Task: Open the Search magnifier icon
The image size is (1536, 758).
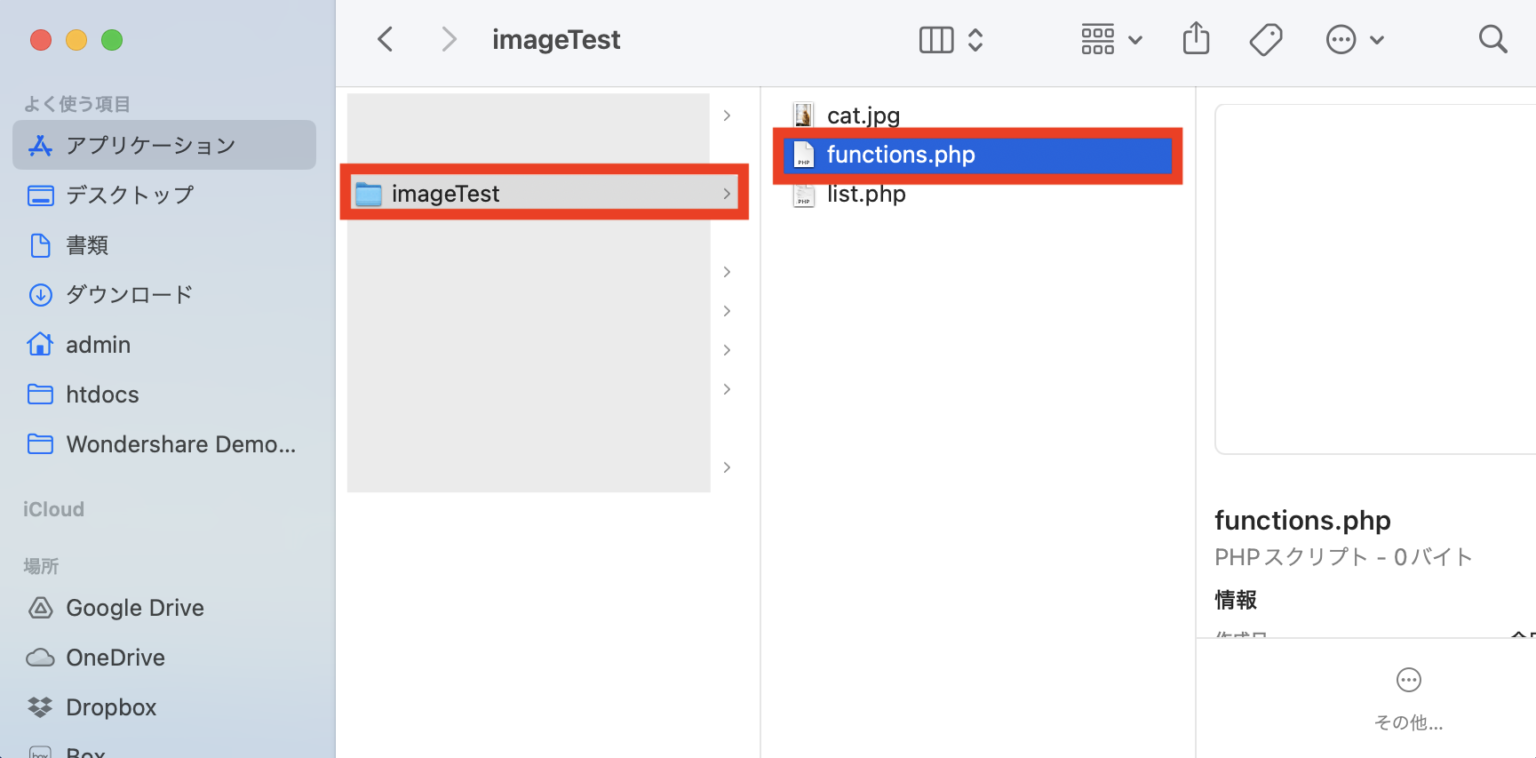Action: point(1492,40)
